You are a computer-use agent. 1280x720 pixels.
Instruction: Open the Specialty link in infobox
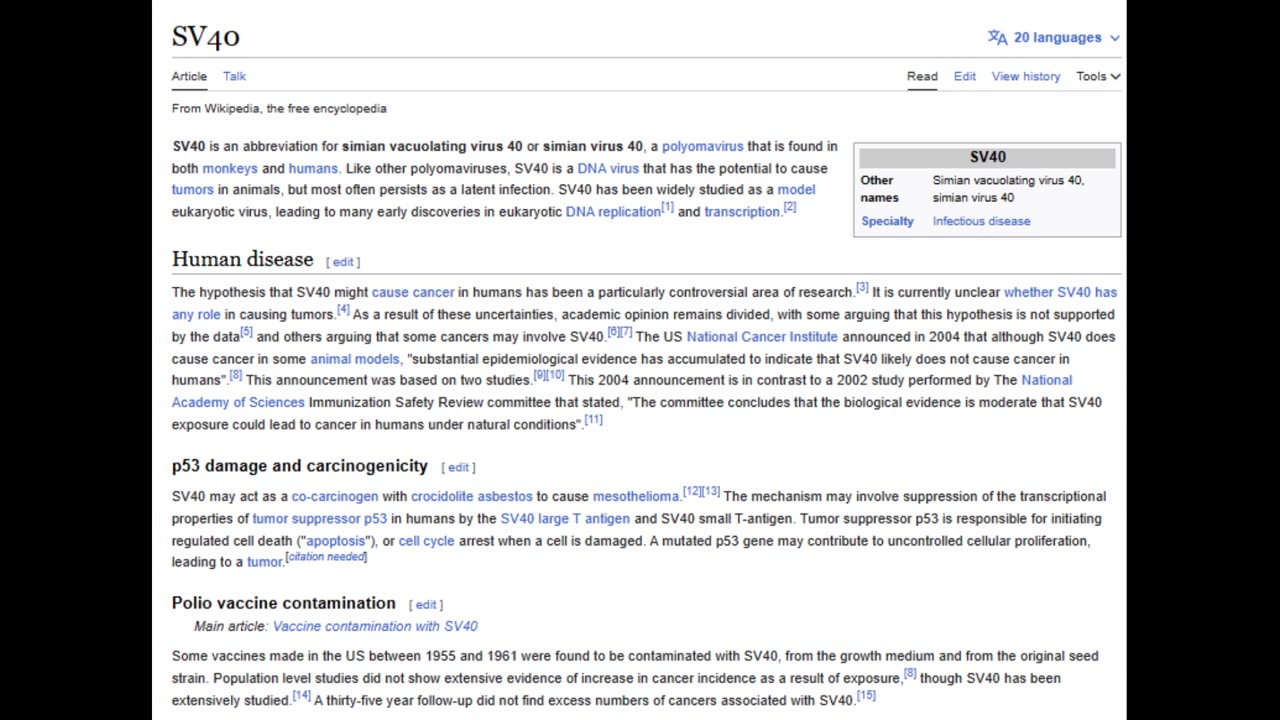point(887,221)
